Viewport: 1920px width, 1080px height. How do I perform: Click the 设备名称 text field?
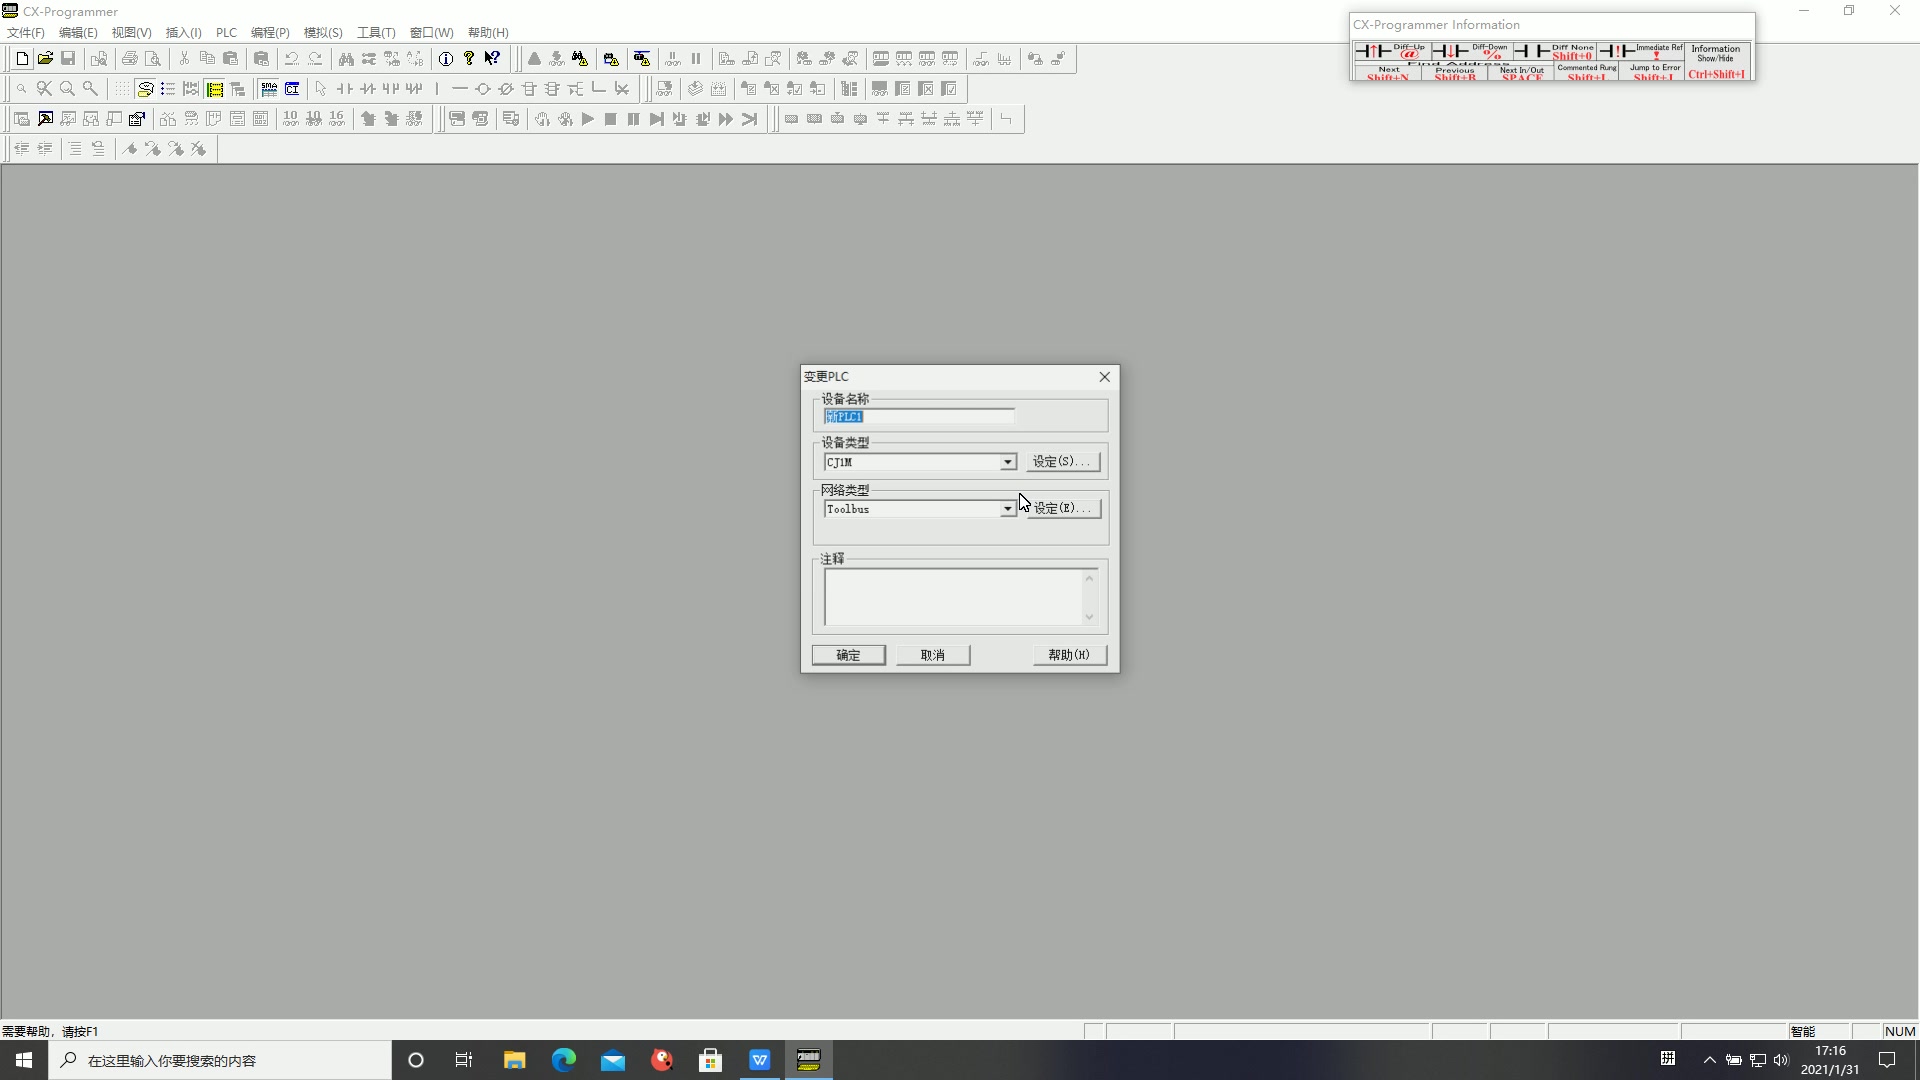[x=919, y=416]
